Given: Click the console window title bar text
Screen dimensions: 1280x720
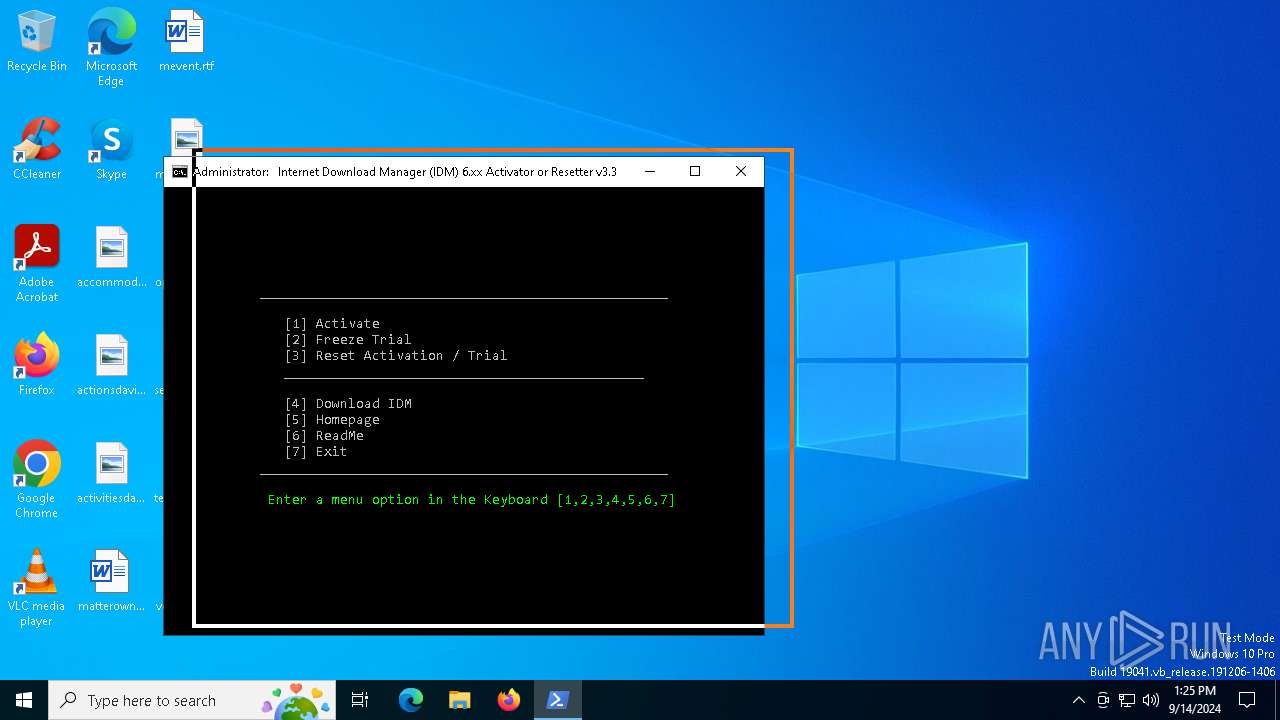Looking at the screenshot, I should tap(405, 172).
